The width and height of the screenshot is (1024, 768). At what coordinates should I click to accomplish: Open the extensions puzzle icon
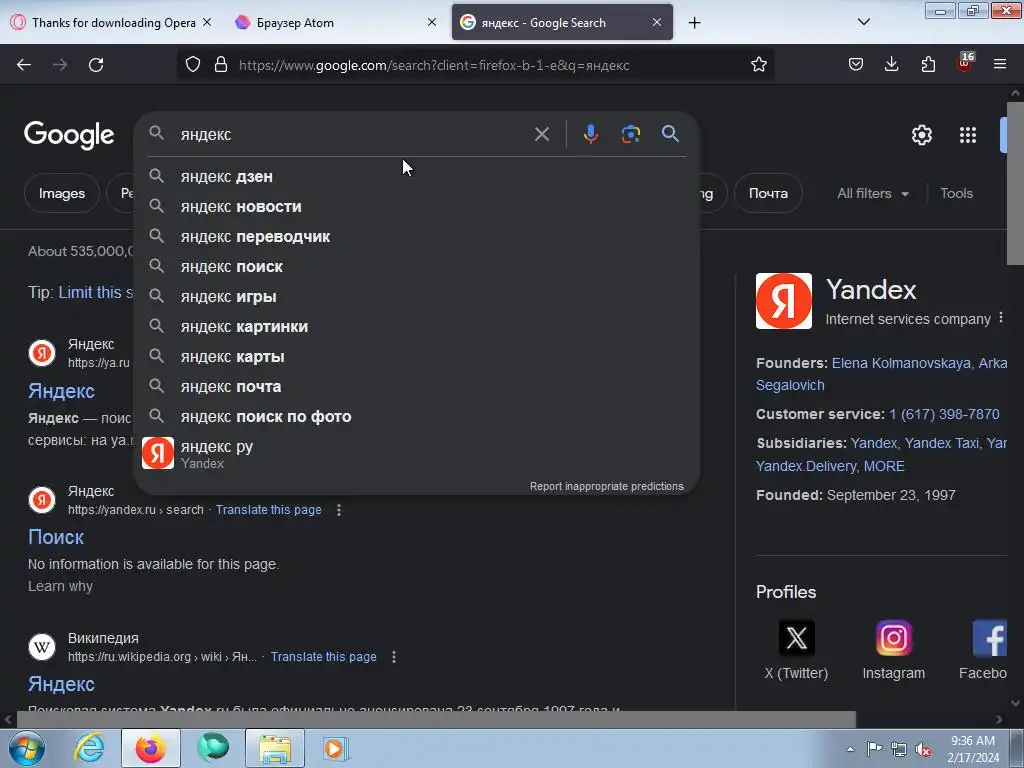[x=928, y=65]
